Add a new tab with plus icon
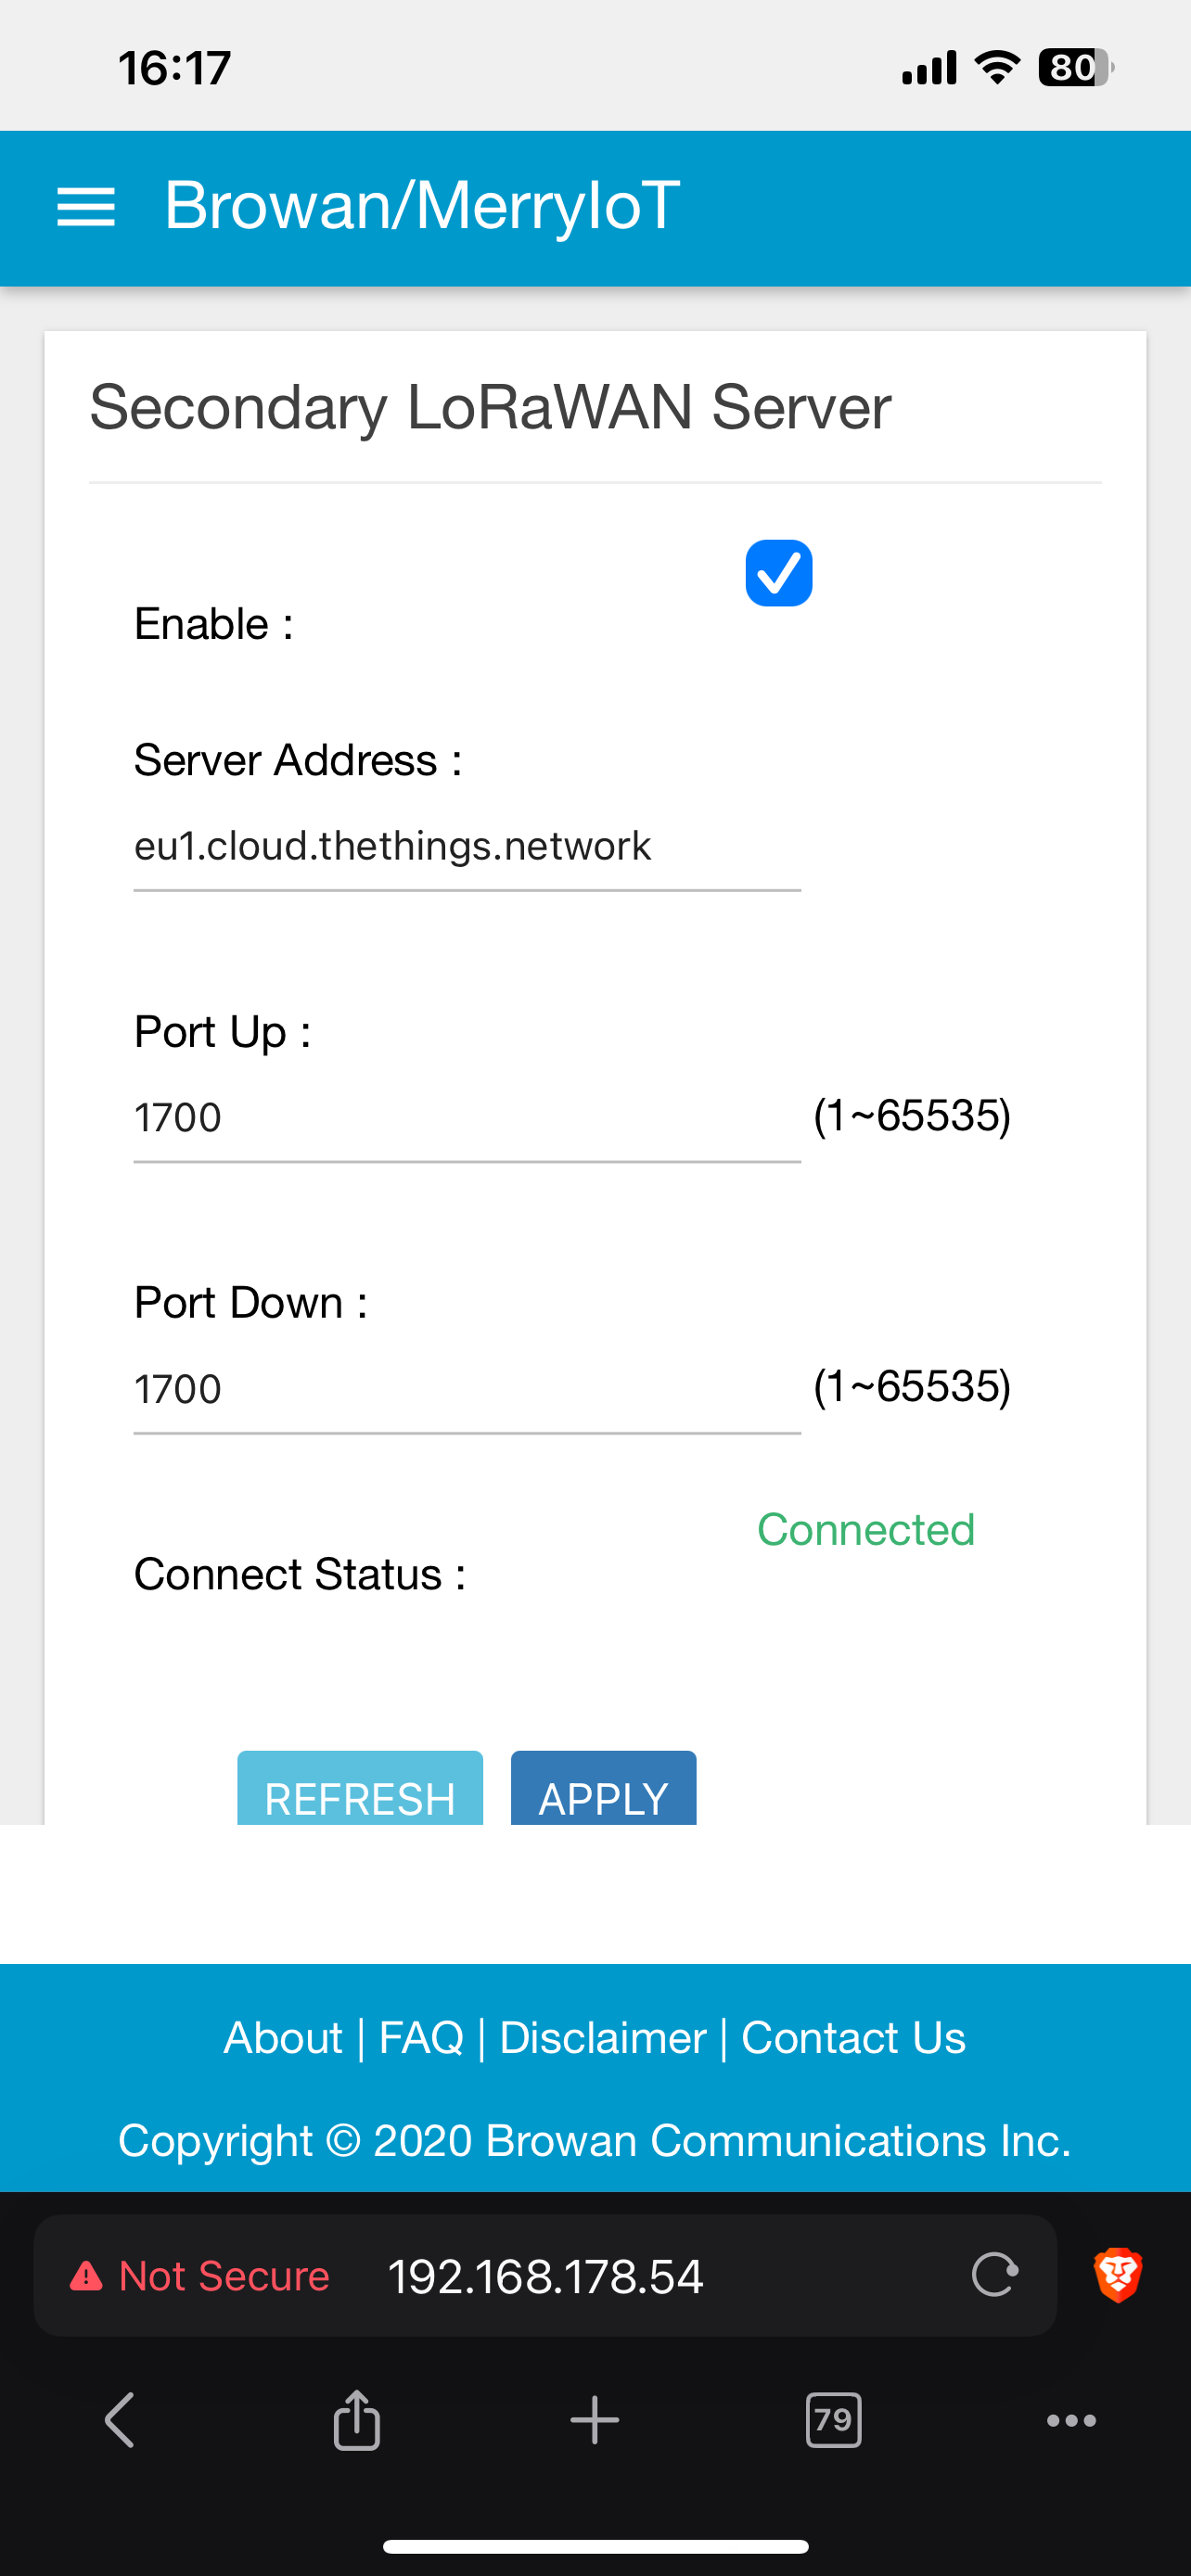This screenshot has height=2576, width=1191. (595, 2421)
